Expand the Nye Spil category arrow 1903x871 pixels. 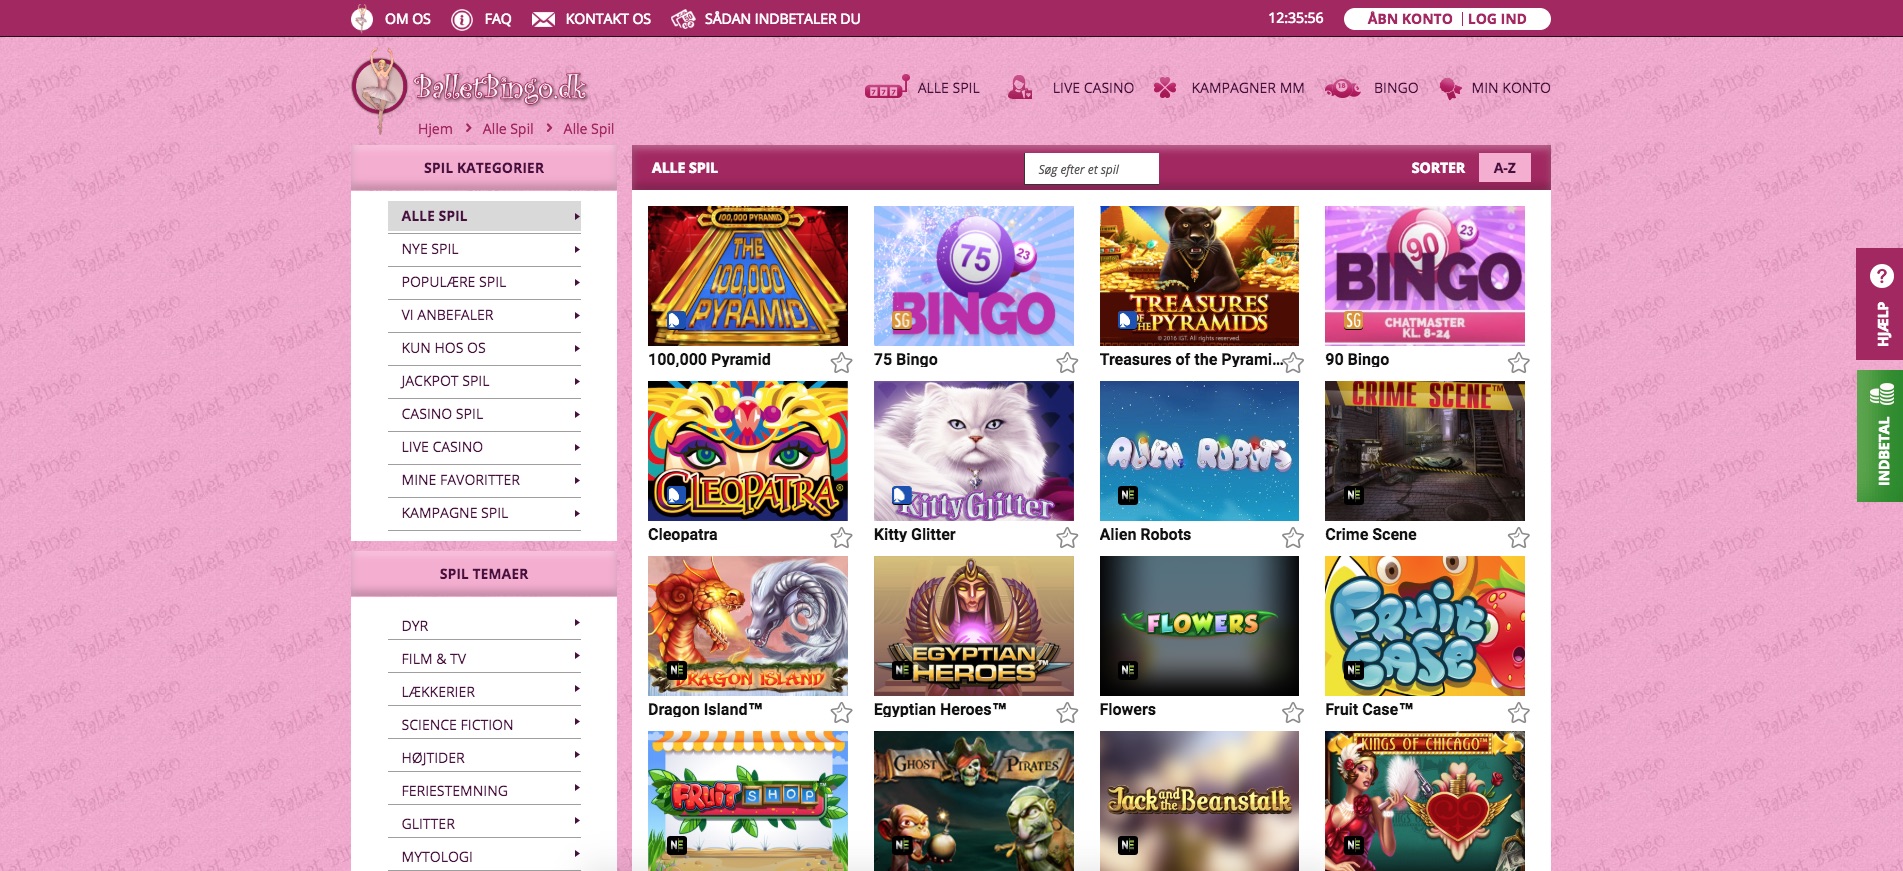(x=577, y=249)
